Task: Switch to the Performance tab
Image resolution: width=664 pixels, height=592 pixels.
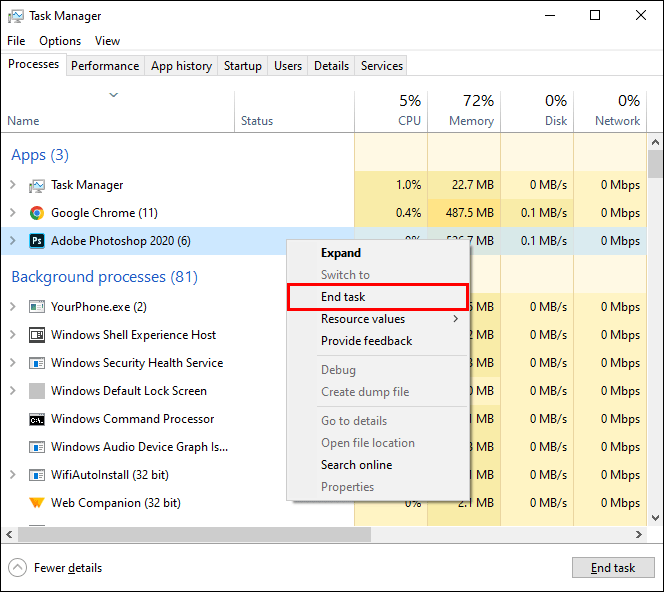Action: [105, 66]
